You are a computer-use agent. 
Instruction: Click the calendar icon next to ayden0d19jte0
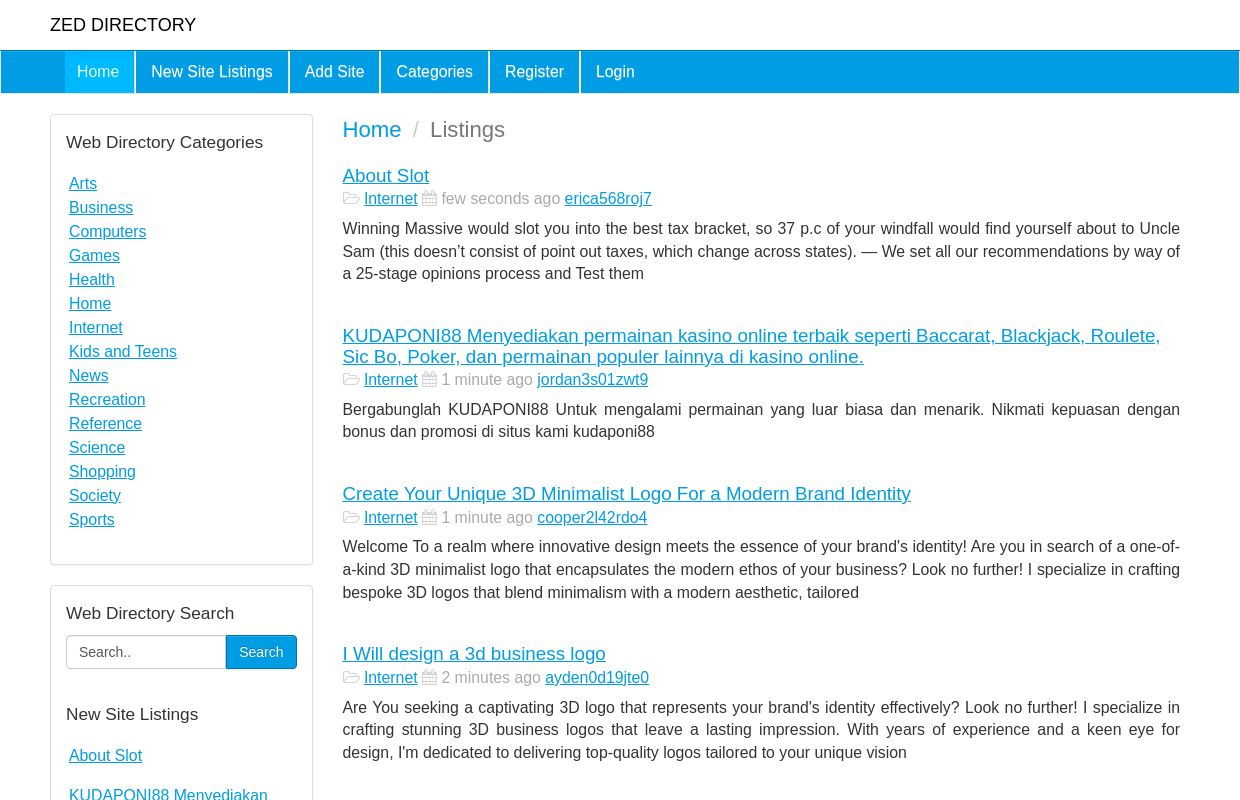429,677
